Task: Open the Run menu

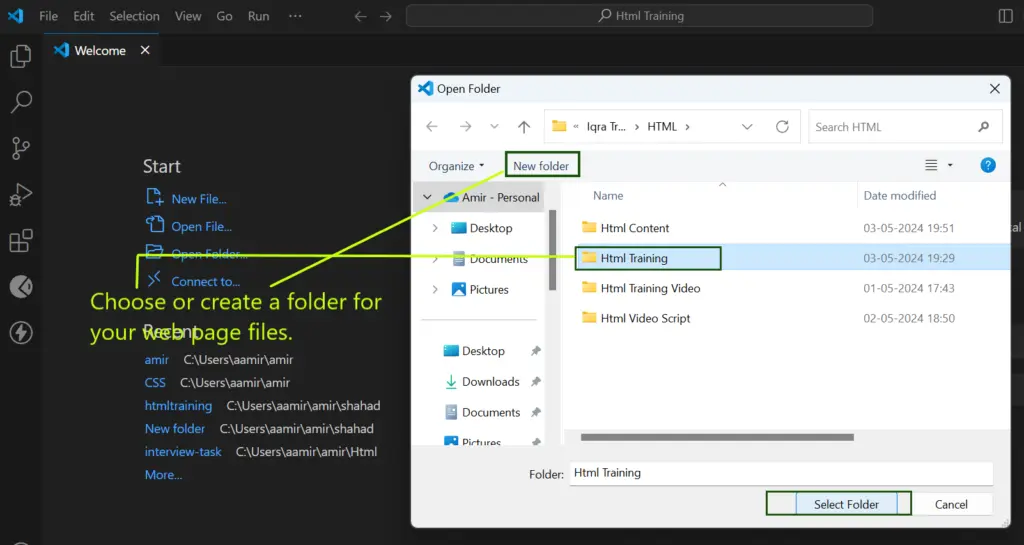Action: pyautogui.click(x=258, y=16)
